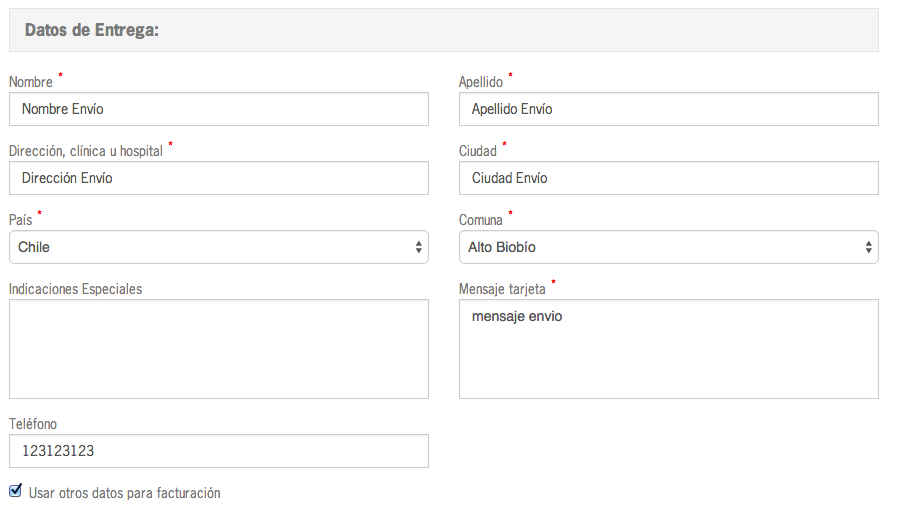
Task: Click the "Nombre" field label
Action: point(30,82)
